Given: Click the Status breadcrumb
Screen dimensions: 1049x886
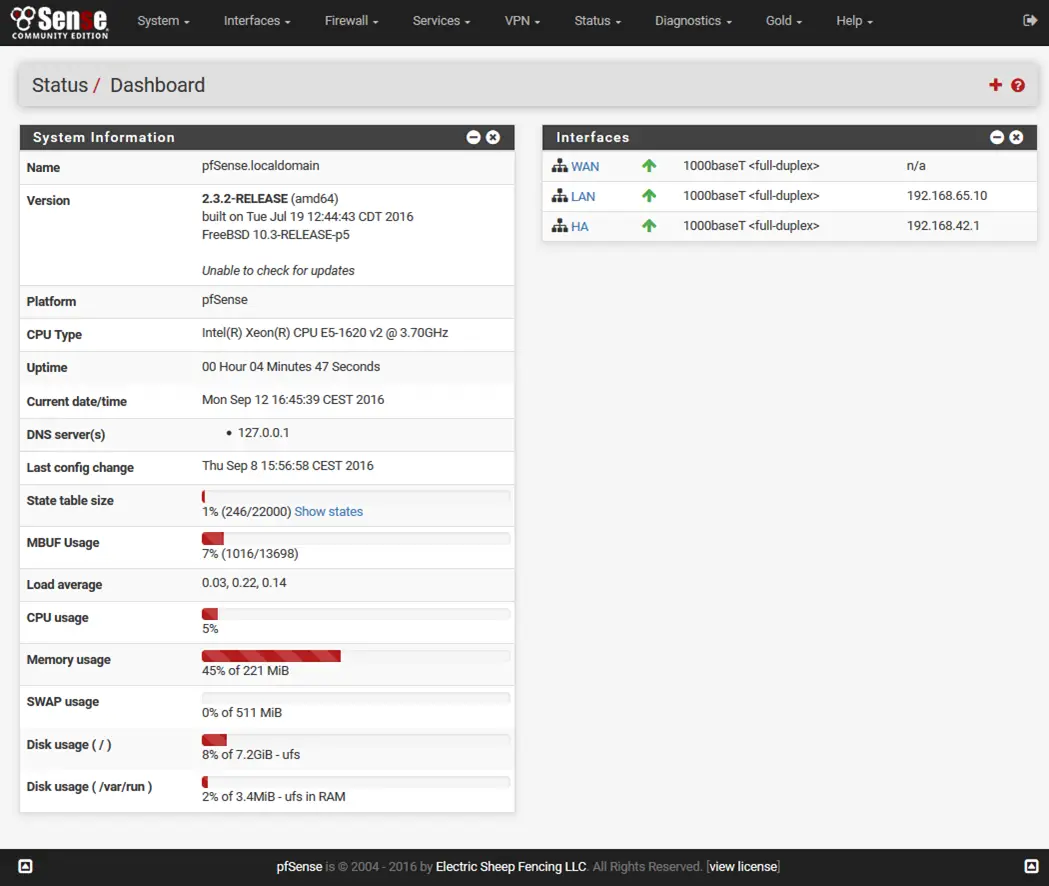Looking at the screenshot, I should click(x=60, y=85).
